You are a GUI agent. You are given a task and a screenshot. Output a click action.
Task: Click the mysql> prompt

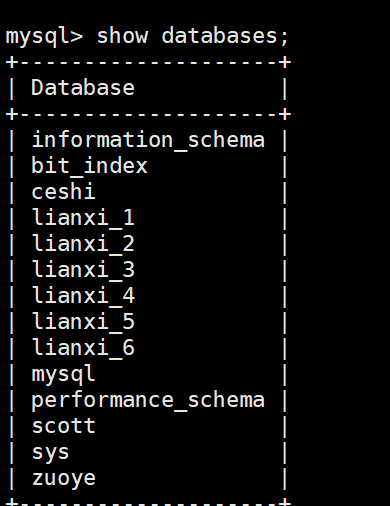[x=44, y=37]
